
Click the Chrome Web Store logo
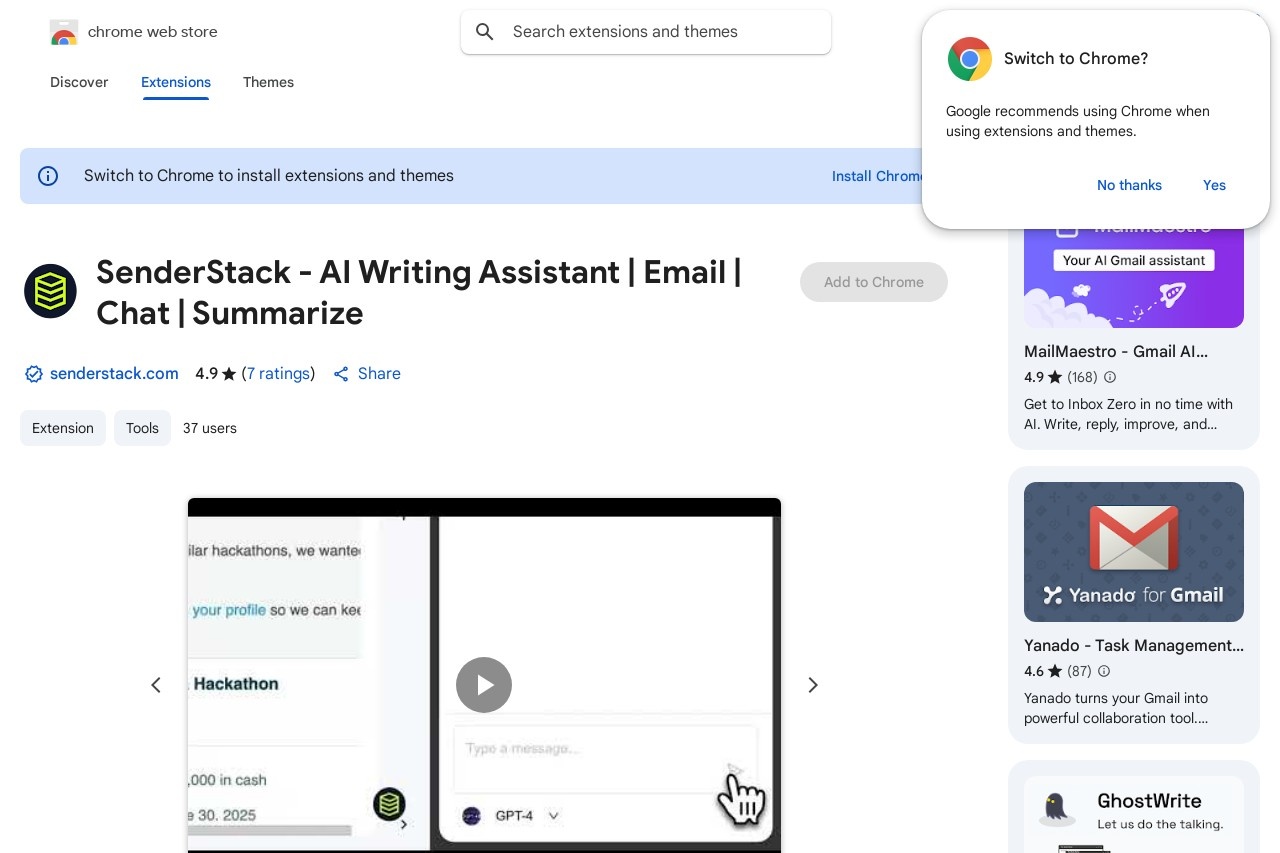pos(64,32)
